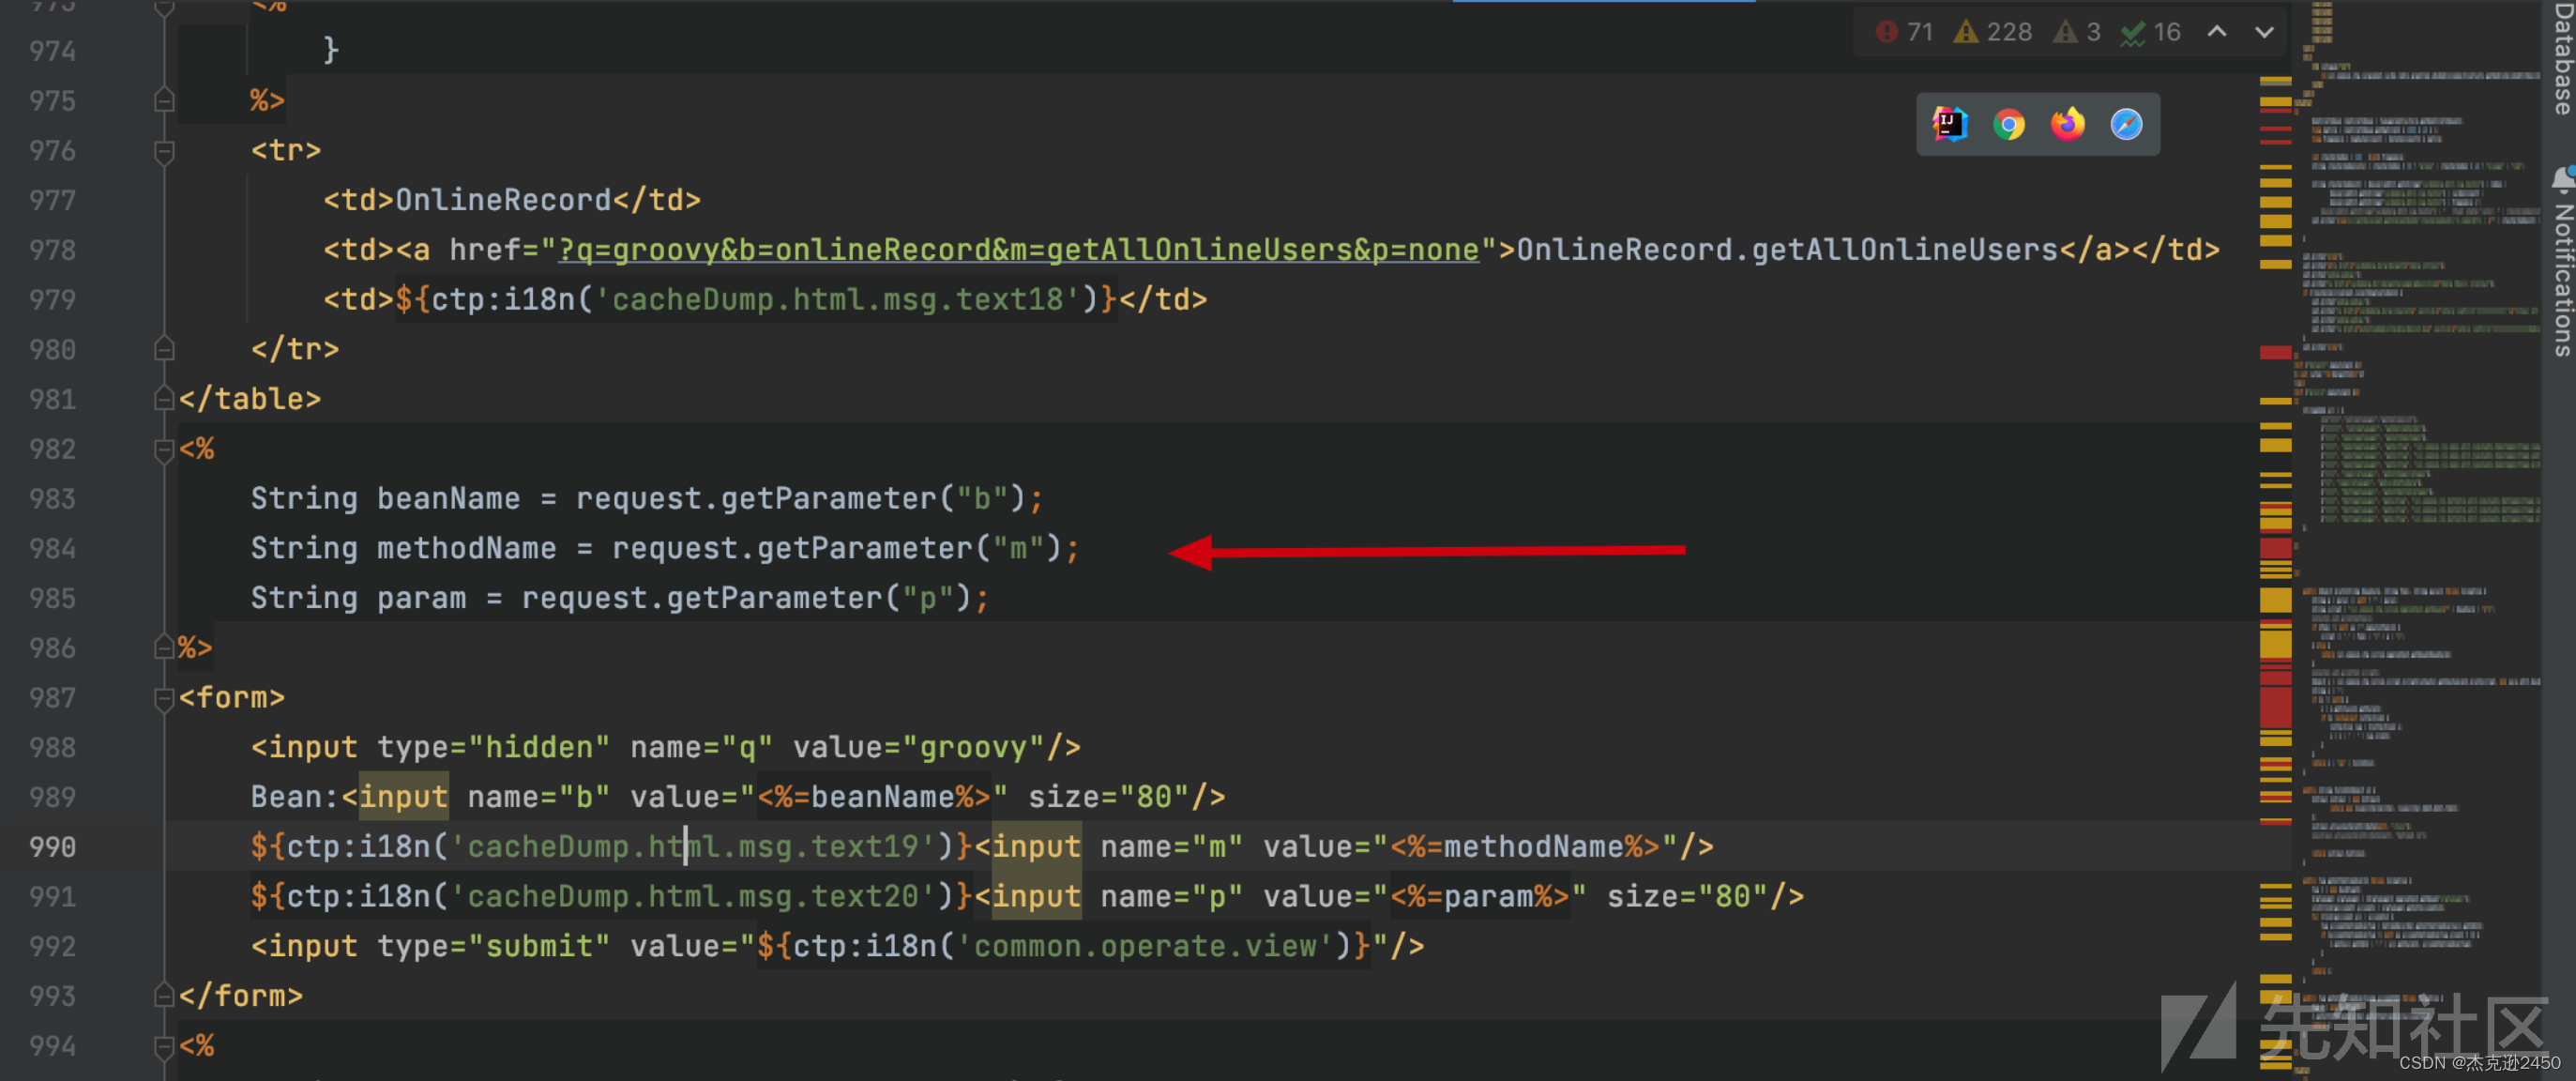Open the Notifications tool window
This screenshot has width=2576, height=1081.
click(2563, 262)
